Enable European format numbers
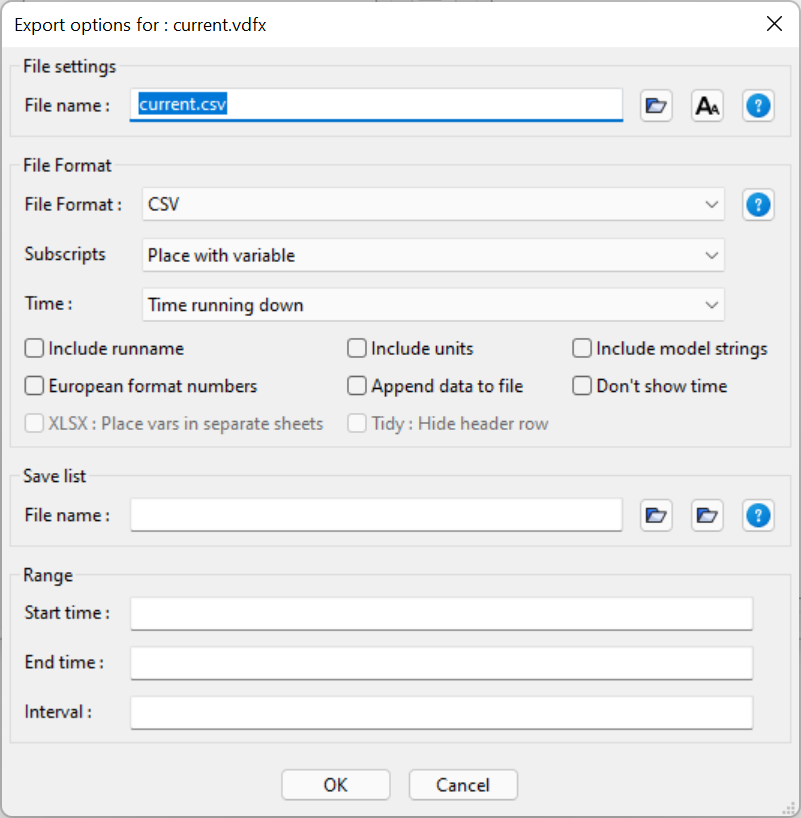This screenshot has width=801, height=818. click(33, 386)
